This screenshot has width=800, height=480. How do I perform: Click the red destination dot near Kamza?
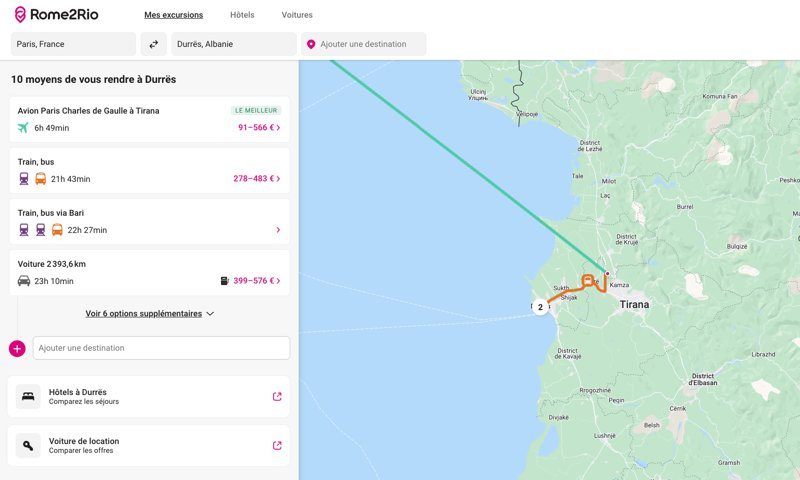pyautogui.click(x=607, y=273)
